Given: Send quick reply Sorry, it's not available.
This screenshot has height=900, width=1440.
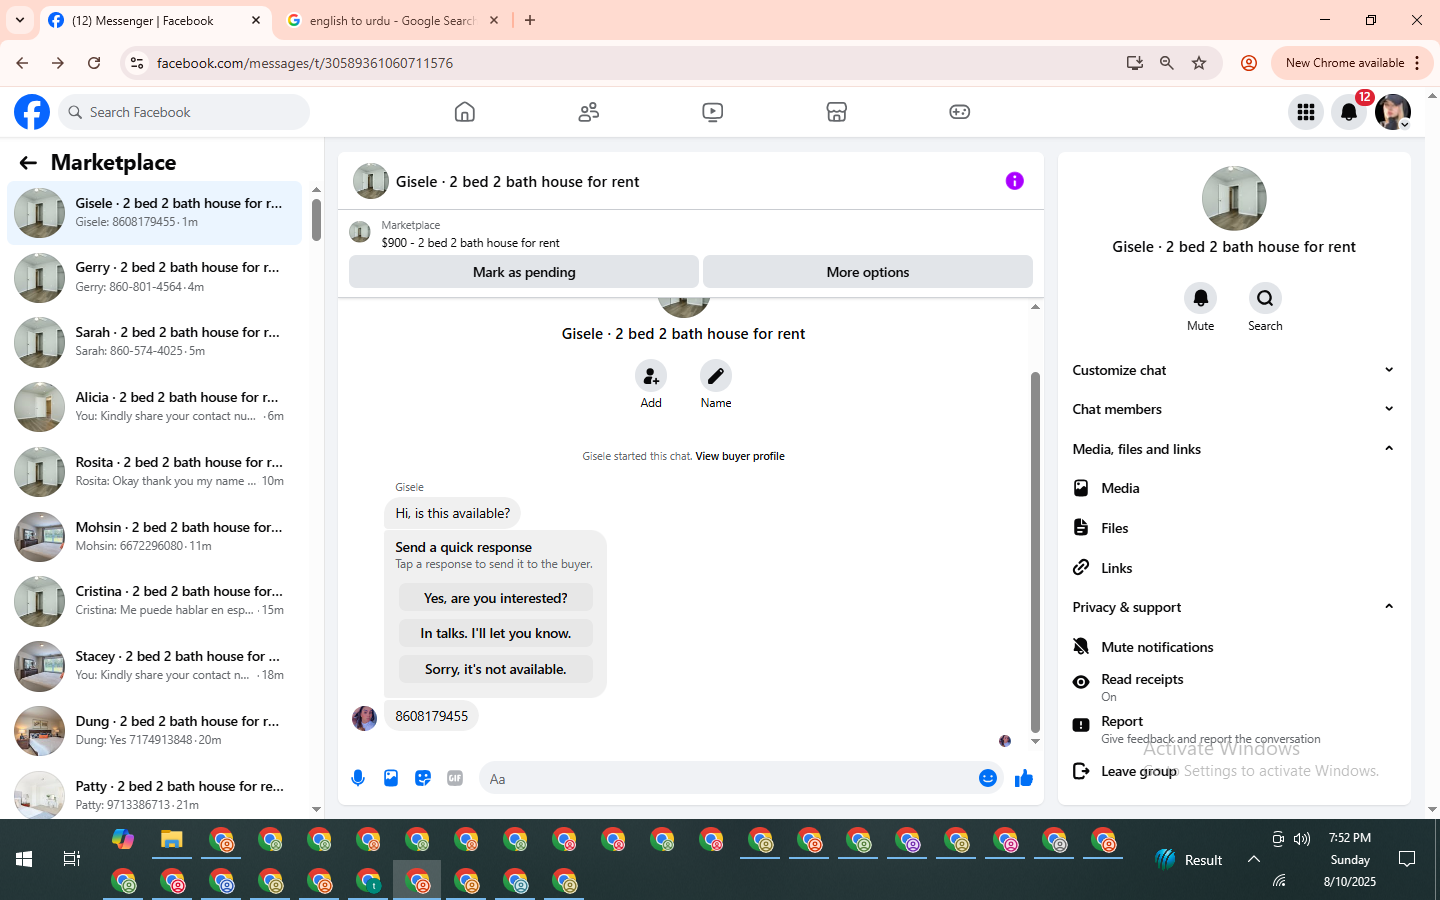Looking at the screenshot, I should pos(496,669).
